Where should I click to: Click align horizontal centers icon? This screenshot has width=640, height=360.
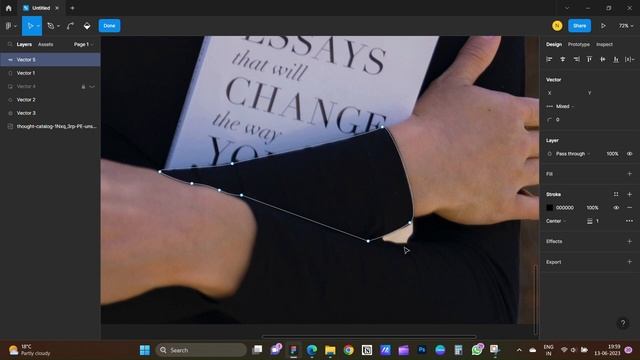562,60
